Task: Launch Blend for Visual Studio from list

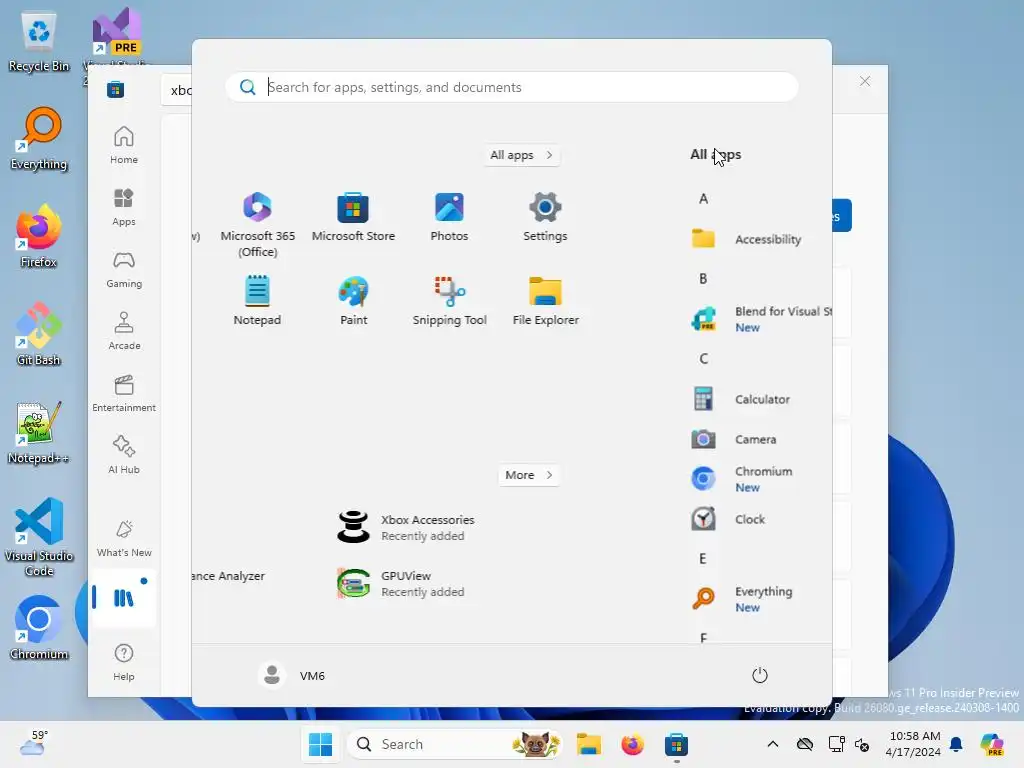Action: [x=760, y=319]
